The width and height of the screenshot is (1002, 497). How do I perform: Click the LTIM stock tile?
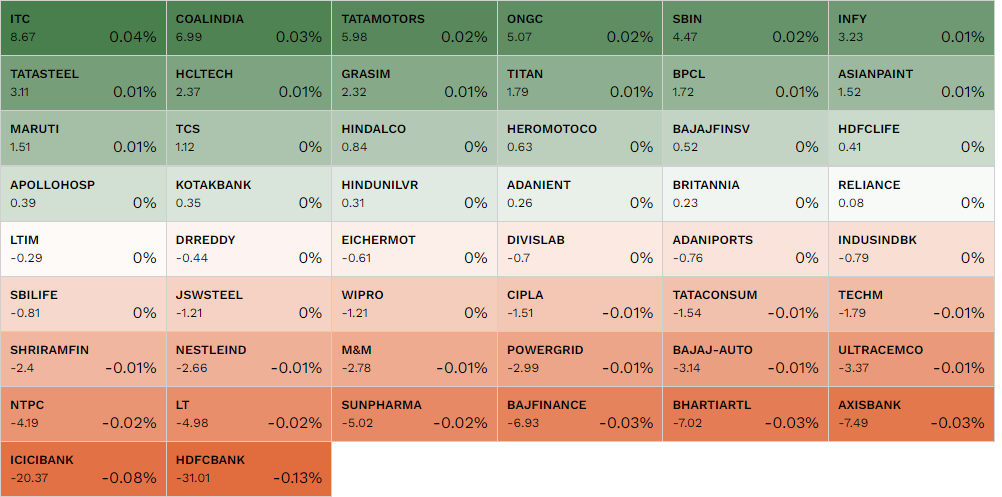click(x=83, y=249)
